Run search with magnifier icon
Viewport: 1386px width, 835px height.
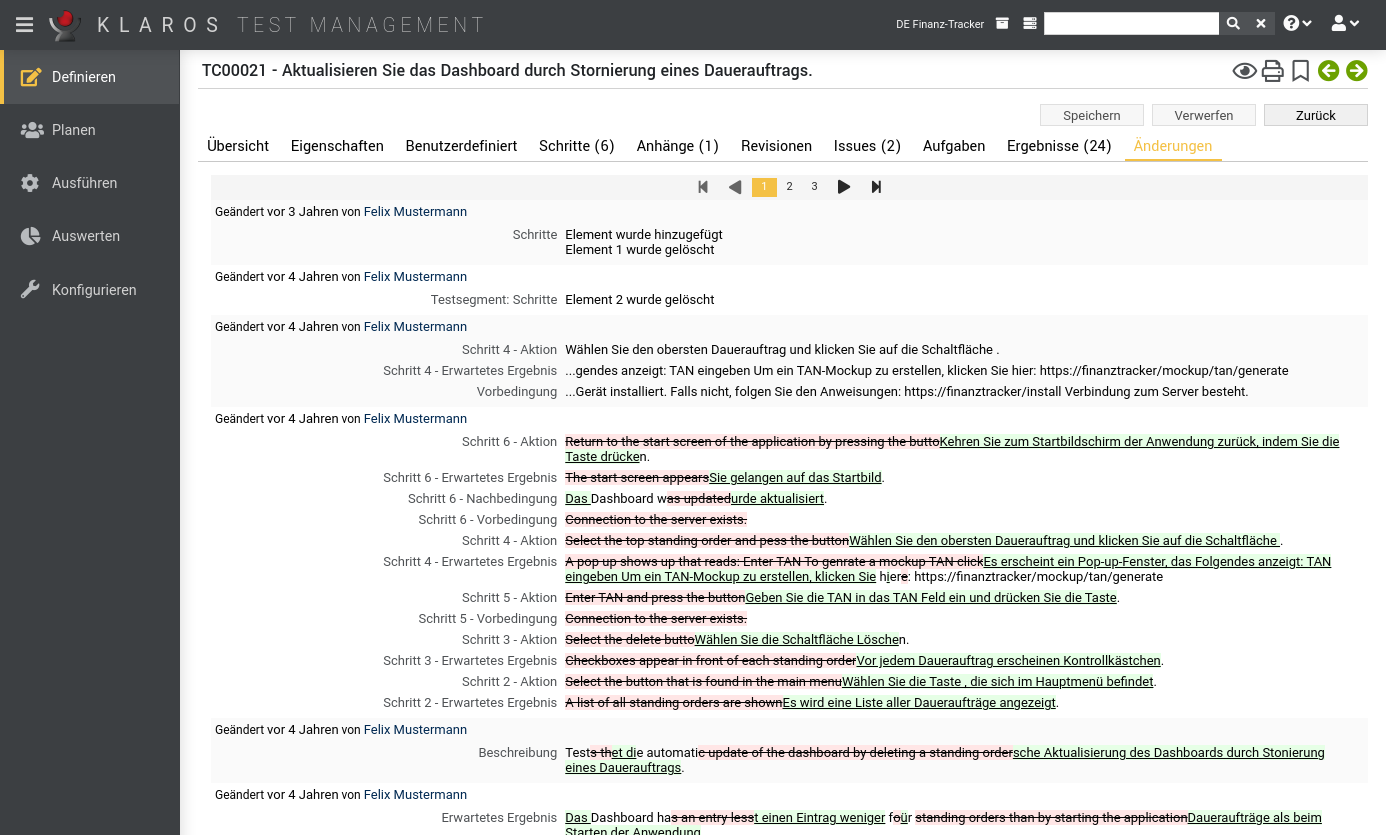(1233, 23)
